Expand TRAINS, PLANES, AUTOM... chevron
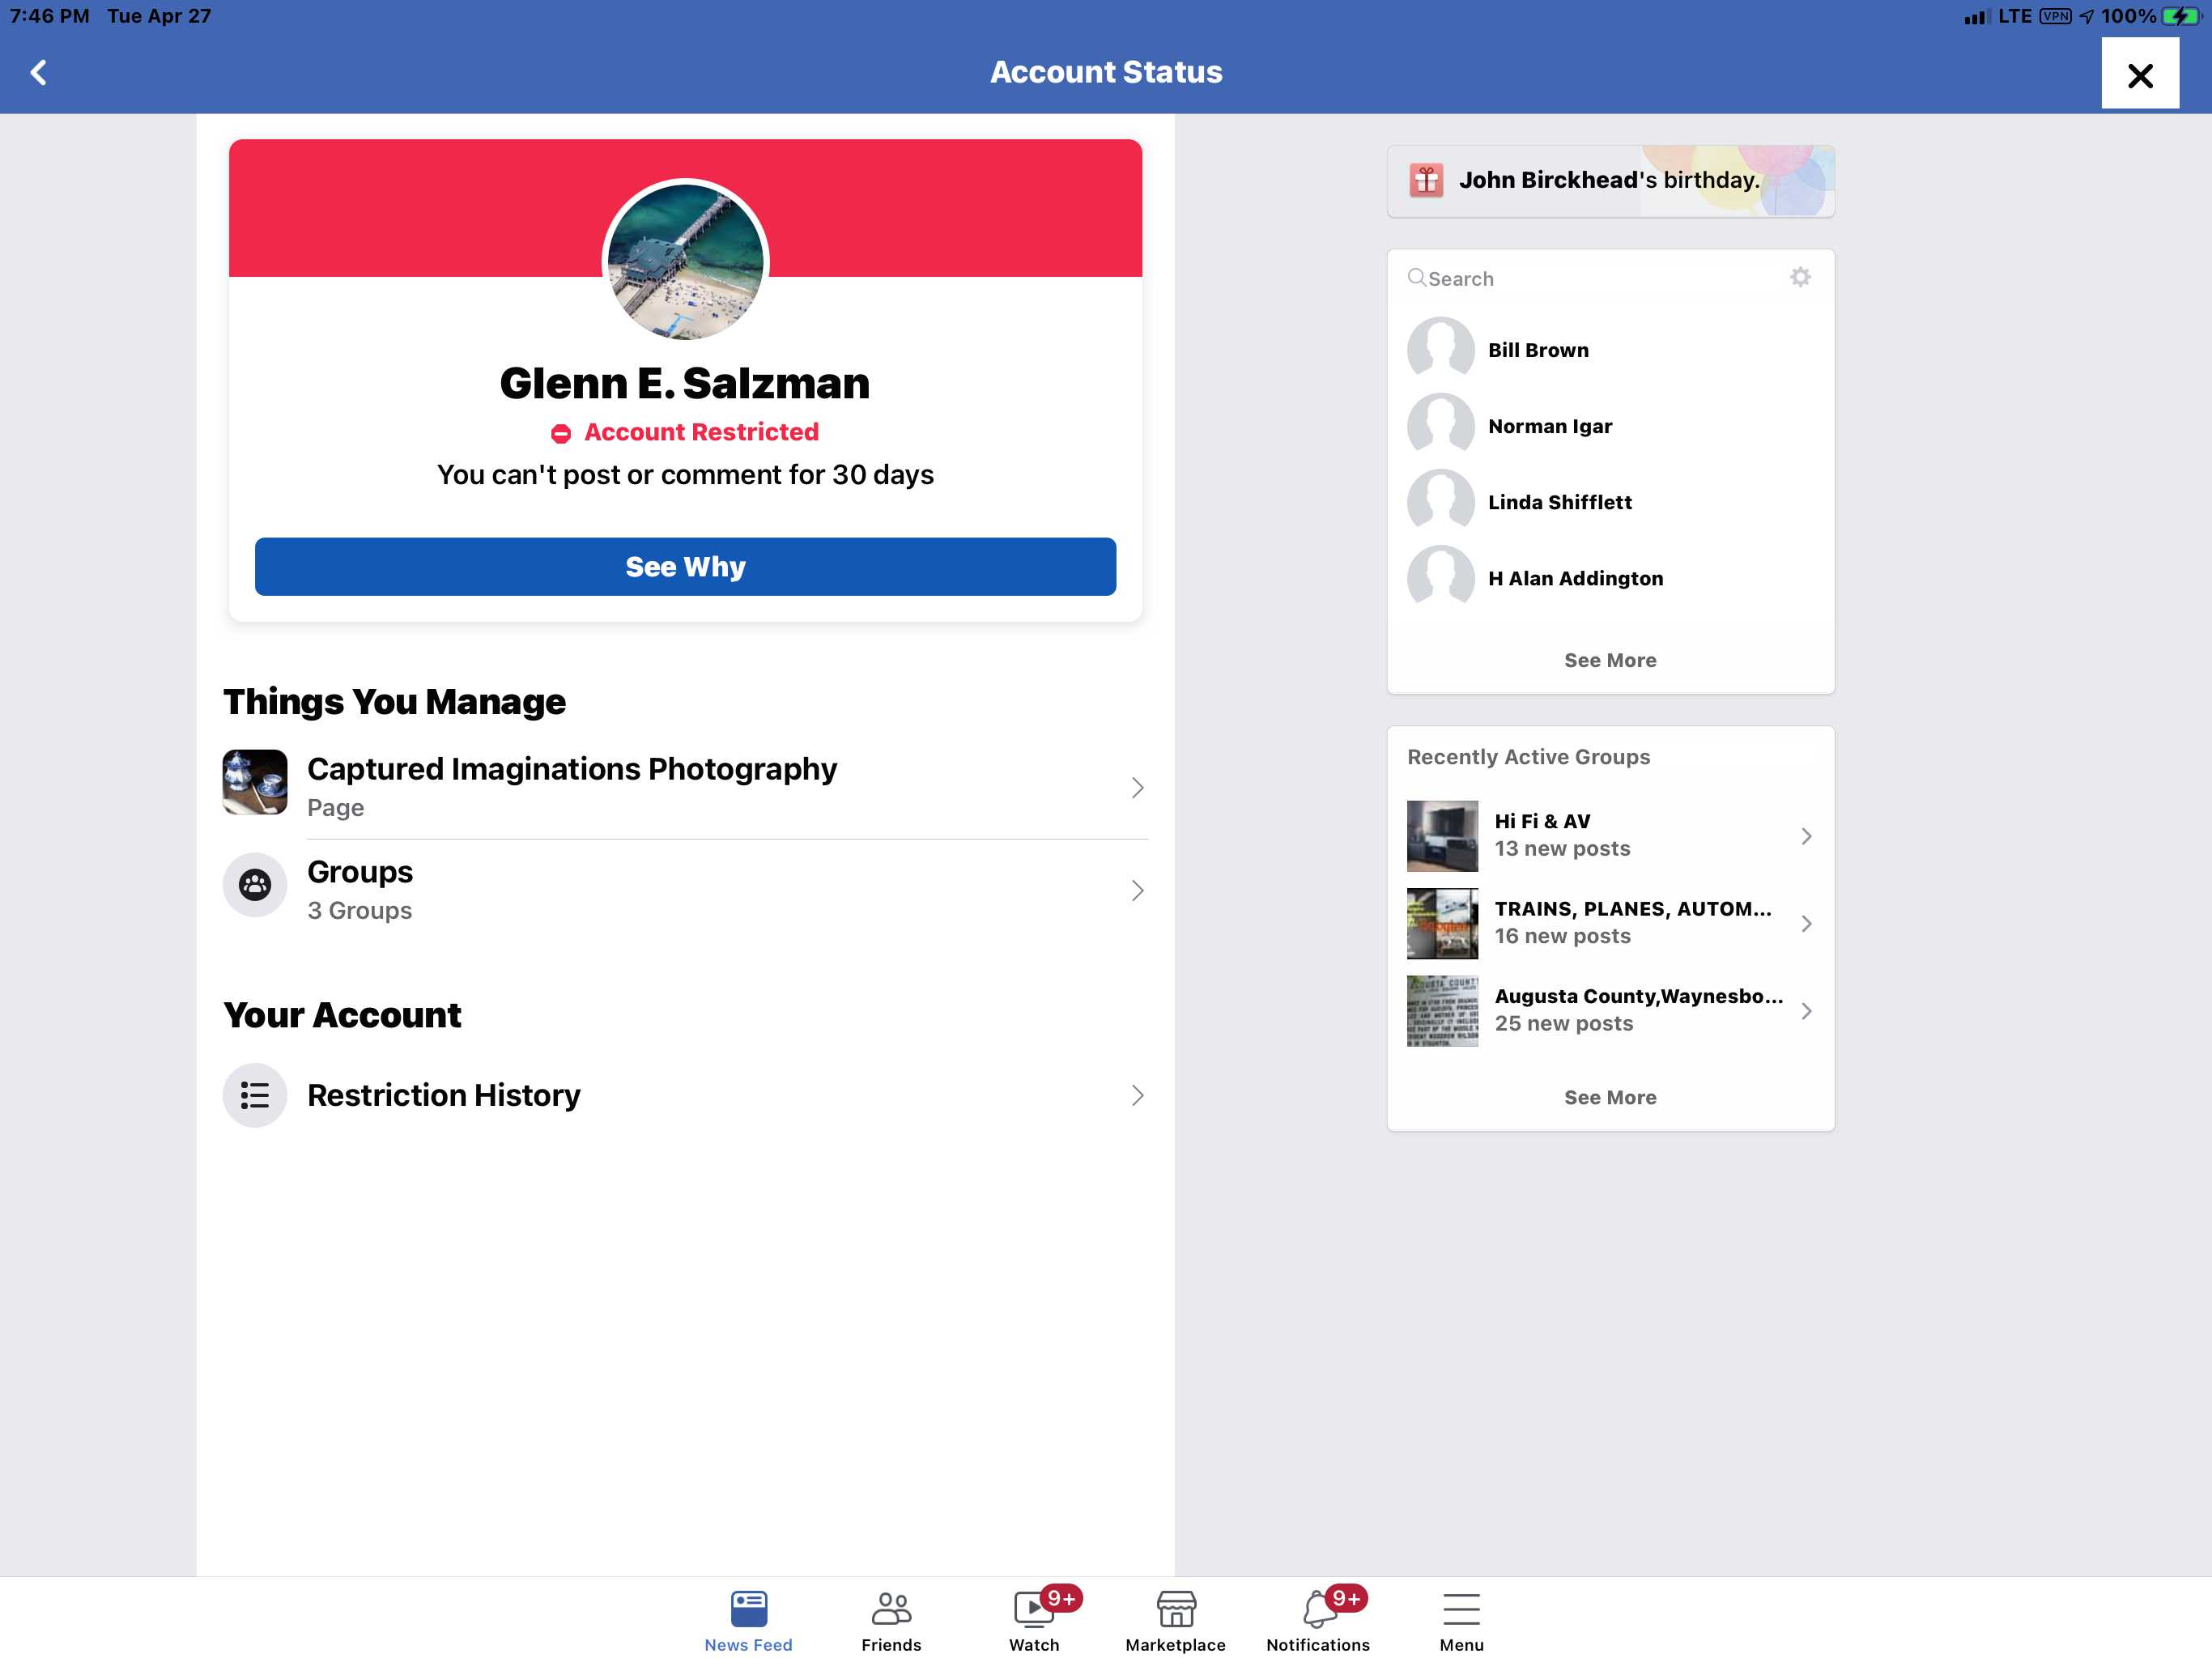Viewport: 2212px width, 1658px height. tap(1806, 924)
